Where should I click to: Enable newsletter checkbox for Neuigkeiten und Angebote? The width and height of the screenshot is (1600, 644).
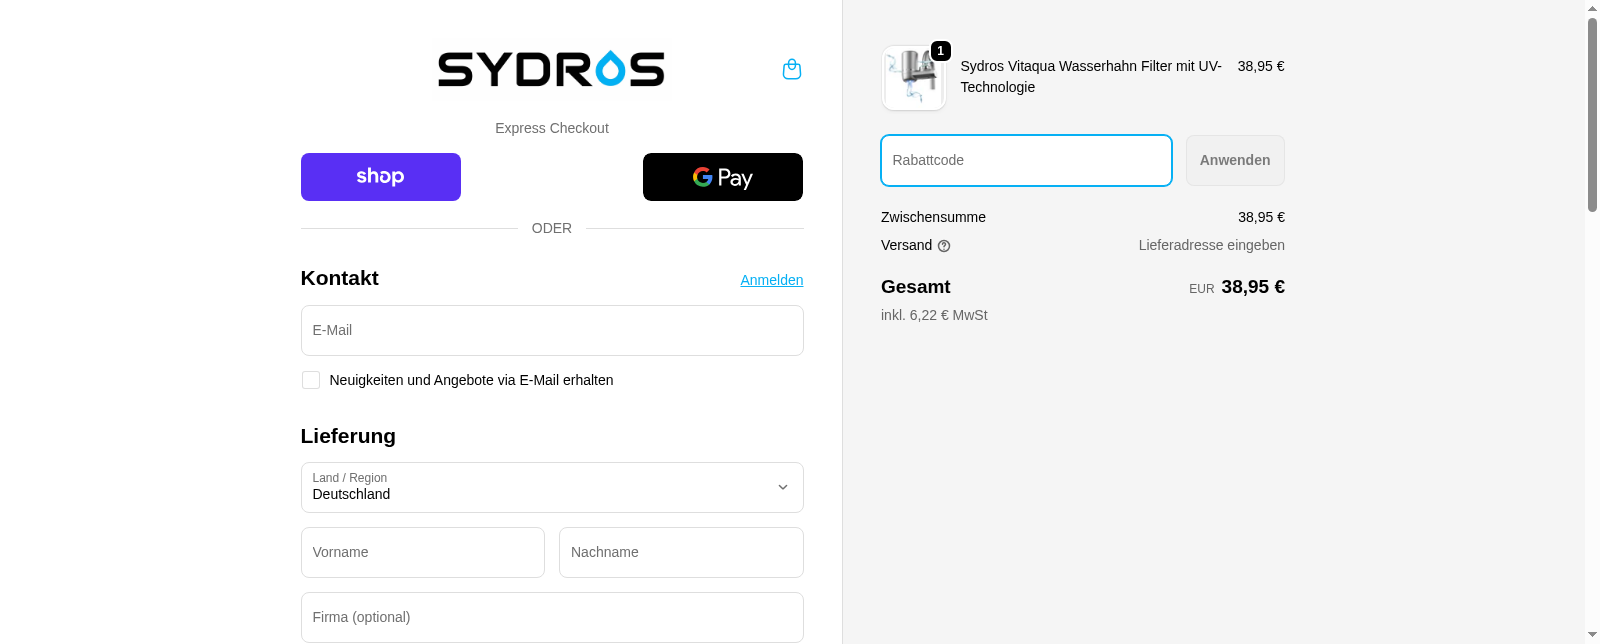[x=311, y=380]
